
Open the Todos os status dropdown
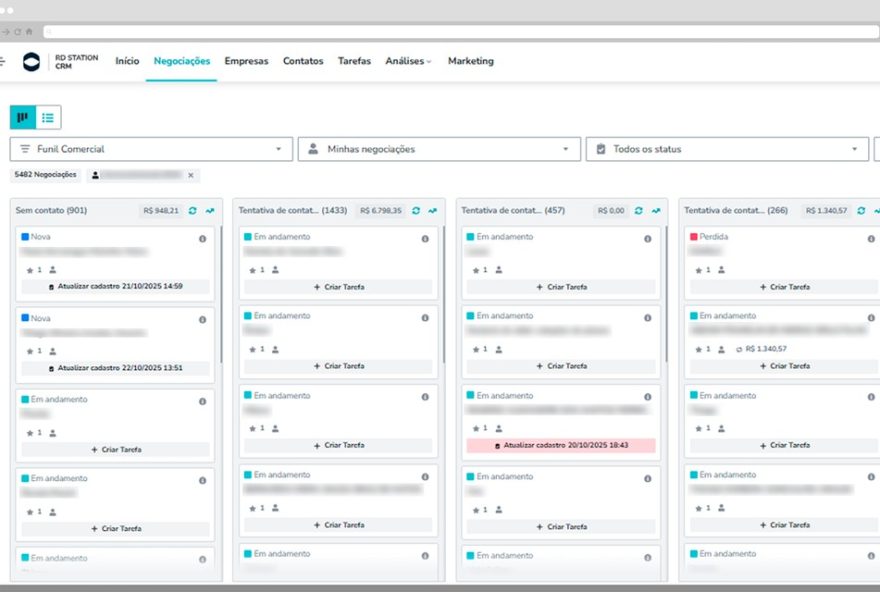point(727,149)
